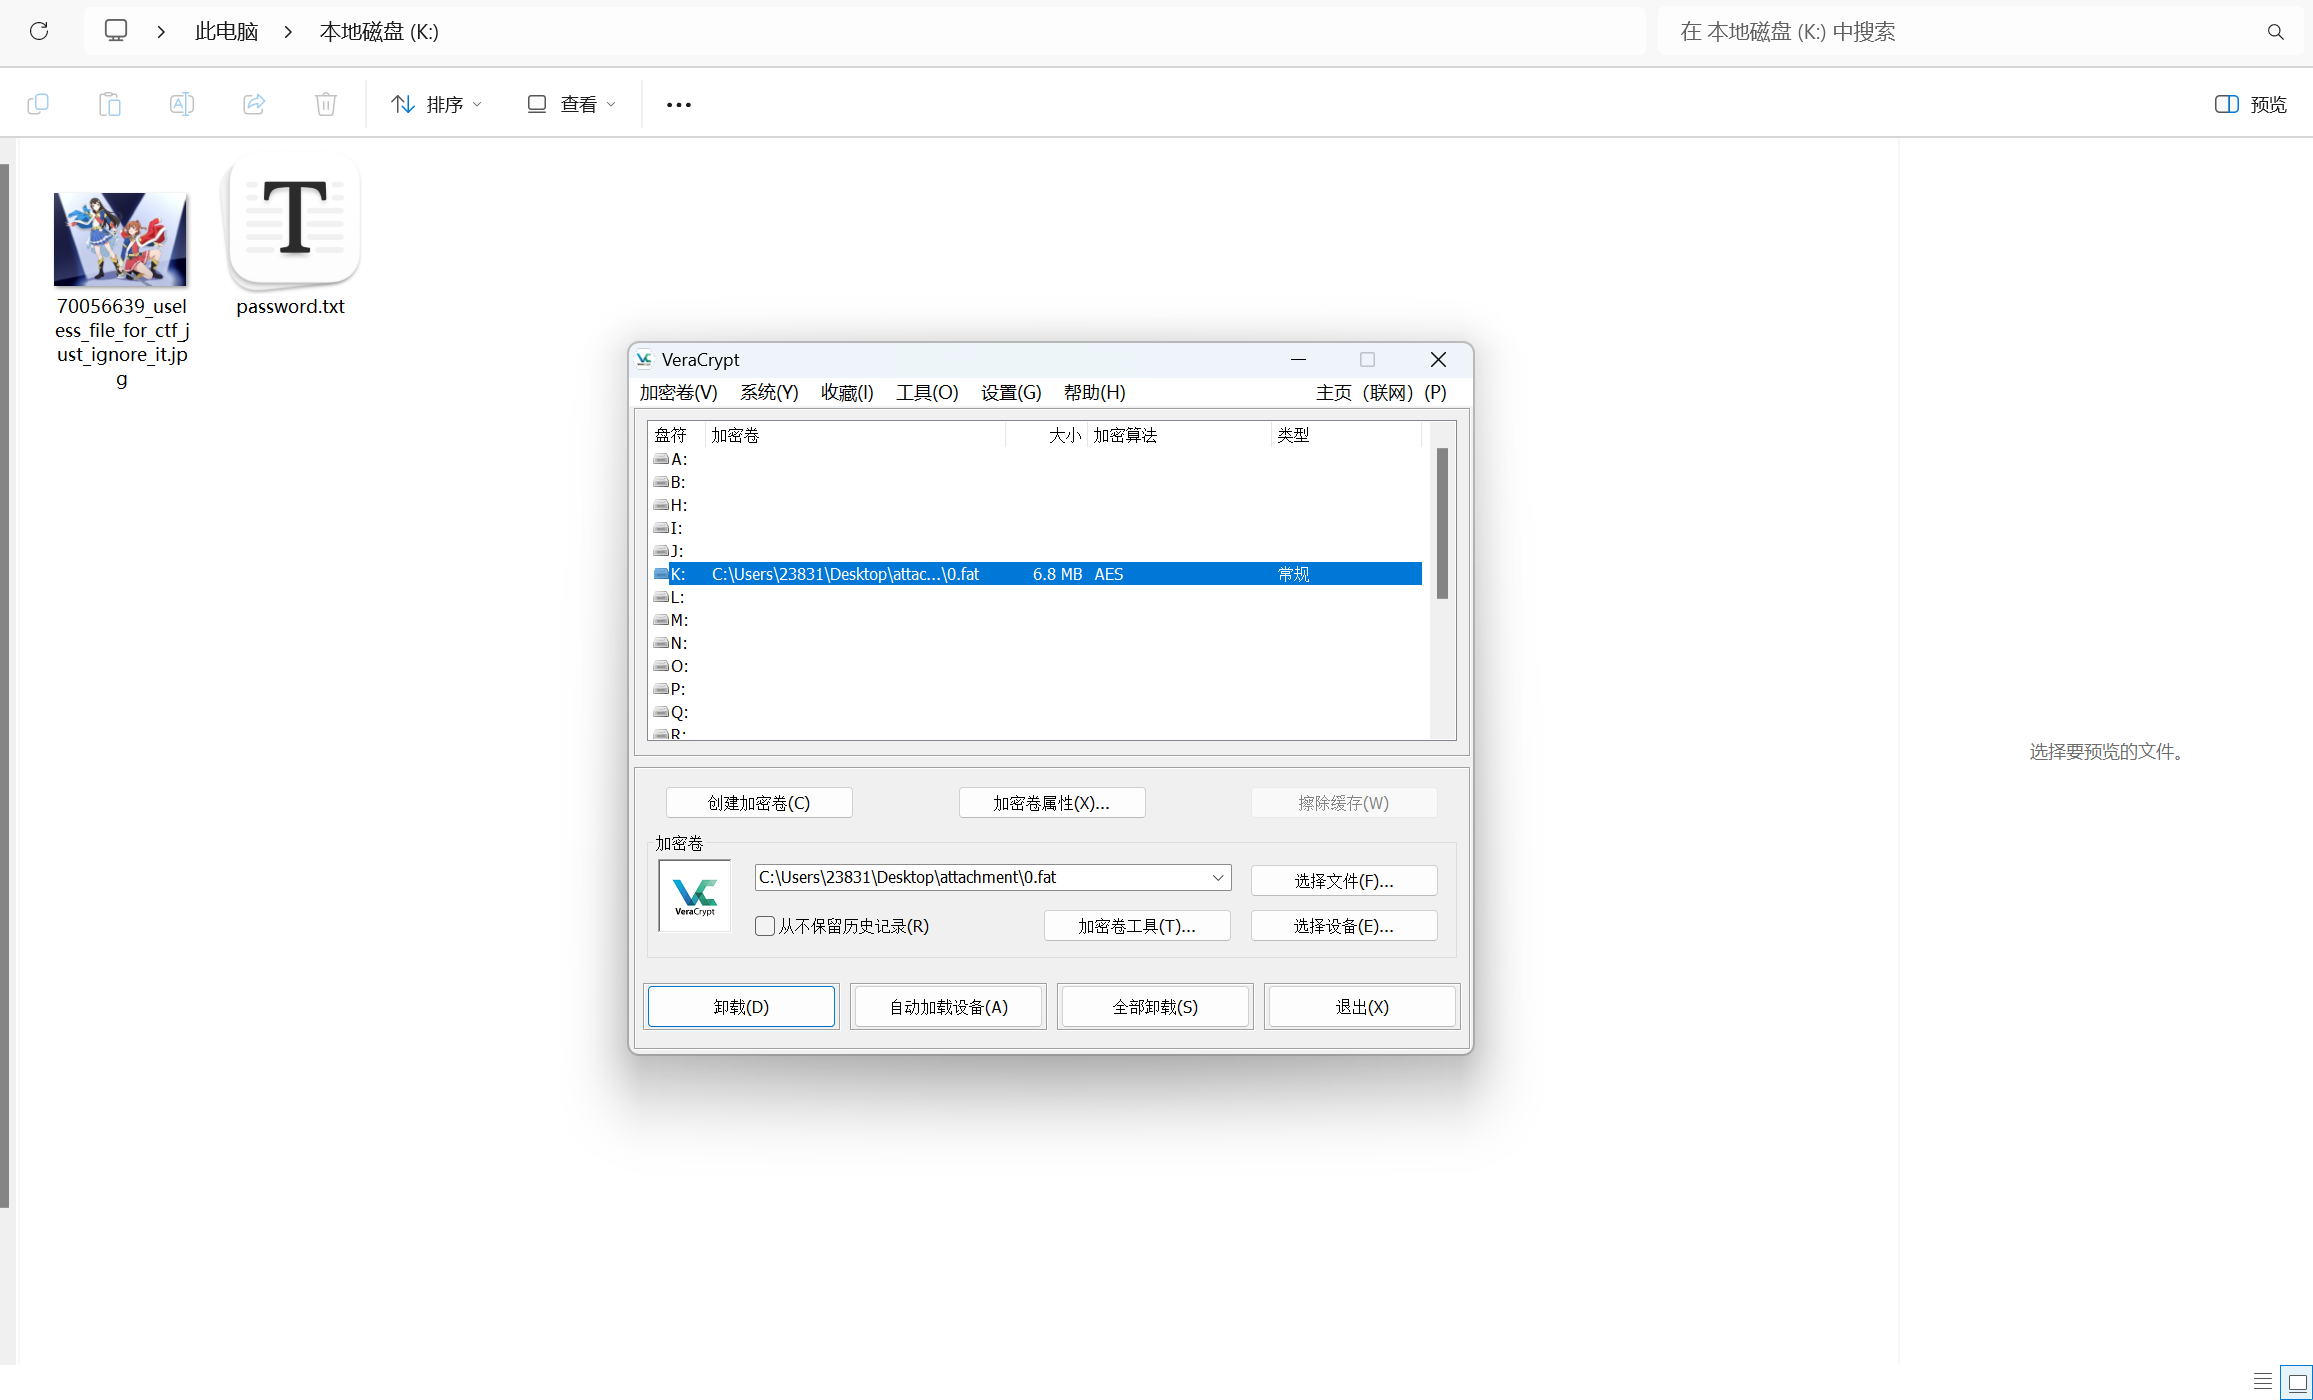Image resolution: width=2313 pixels, height=1400 pixels.
Task: Click the 选择文件(F)... button
Action: [x=1344, y=881]
